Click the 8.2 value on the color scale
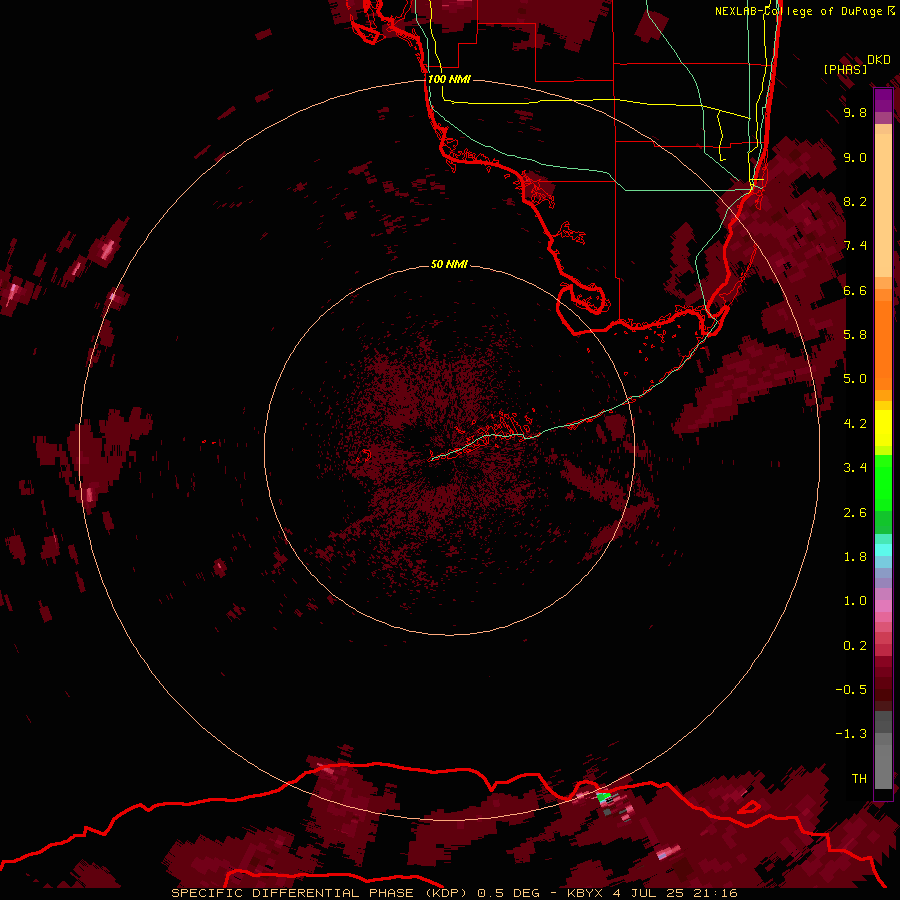This screenshot has height=900, width=900. point(855,201)
